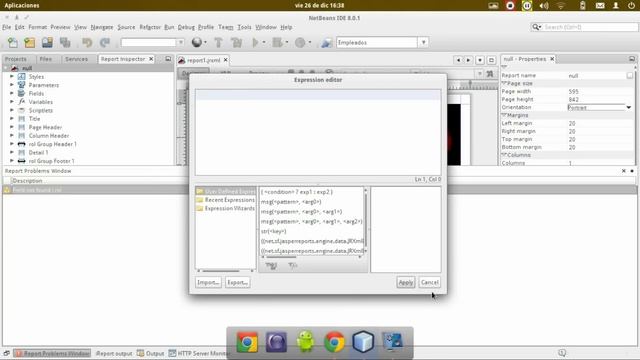Open the Android icon in the dock
Image resolution: width=640 pixels, height=360 pixels.
pyautogui.click(x=305, y=341)
